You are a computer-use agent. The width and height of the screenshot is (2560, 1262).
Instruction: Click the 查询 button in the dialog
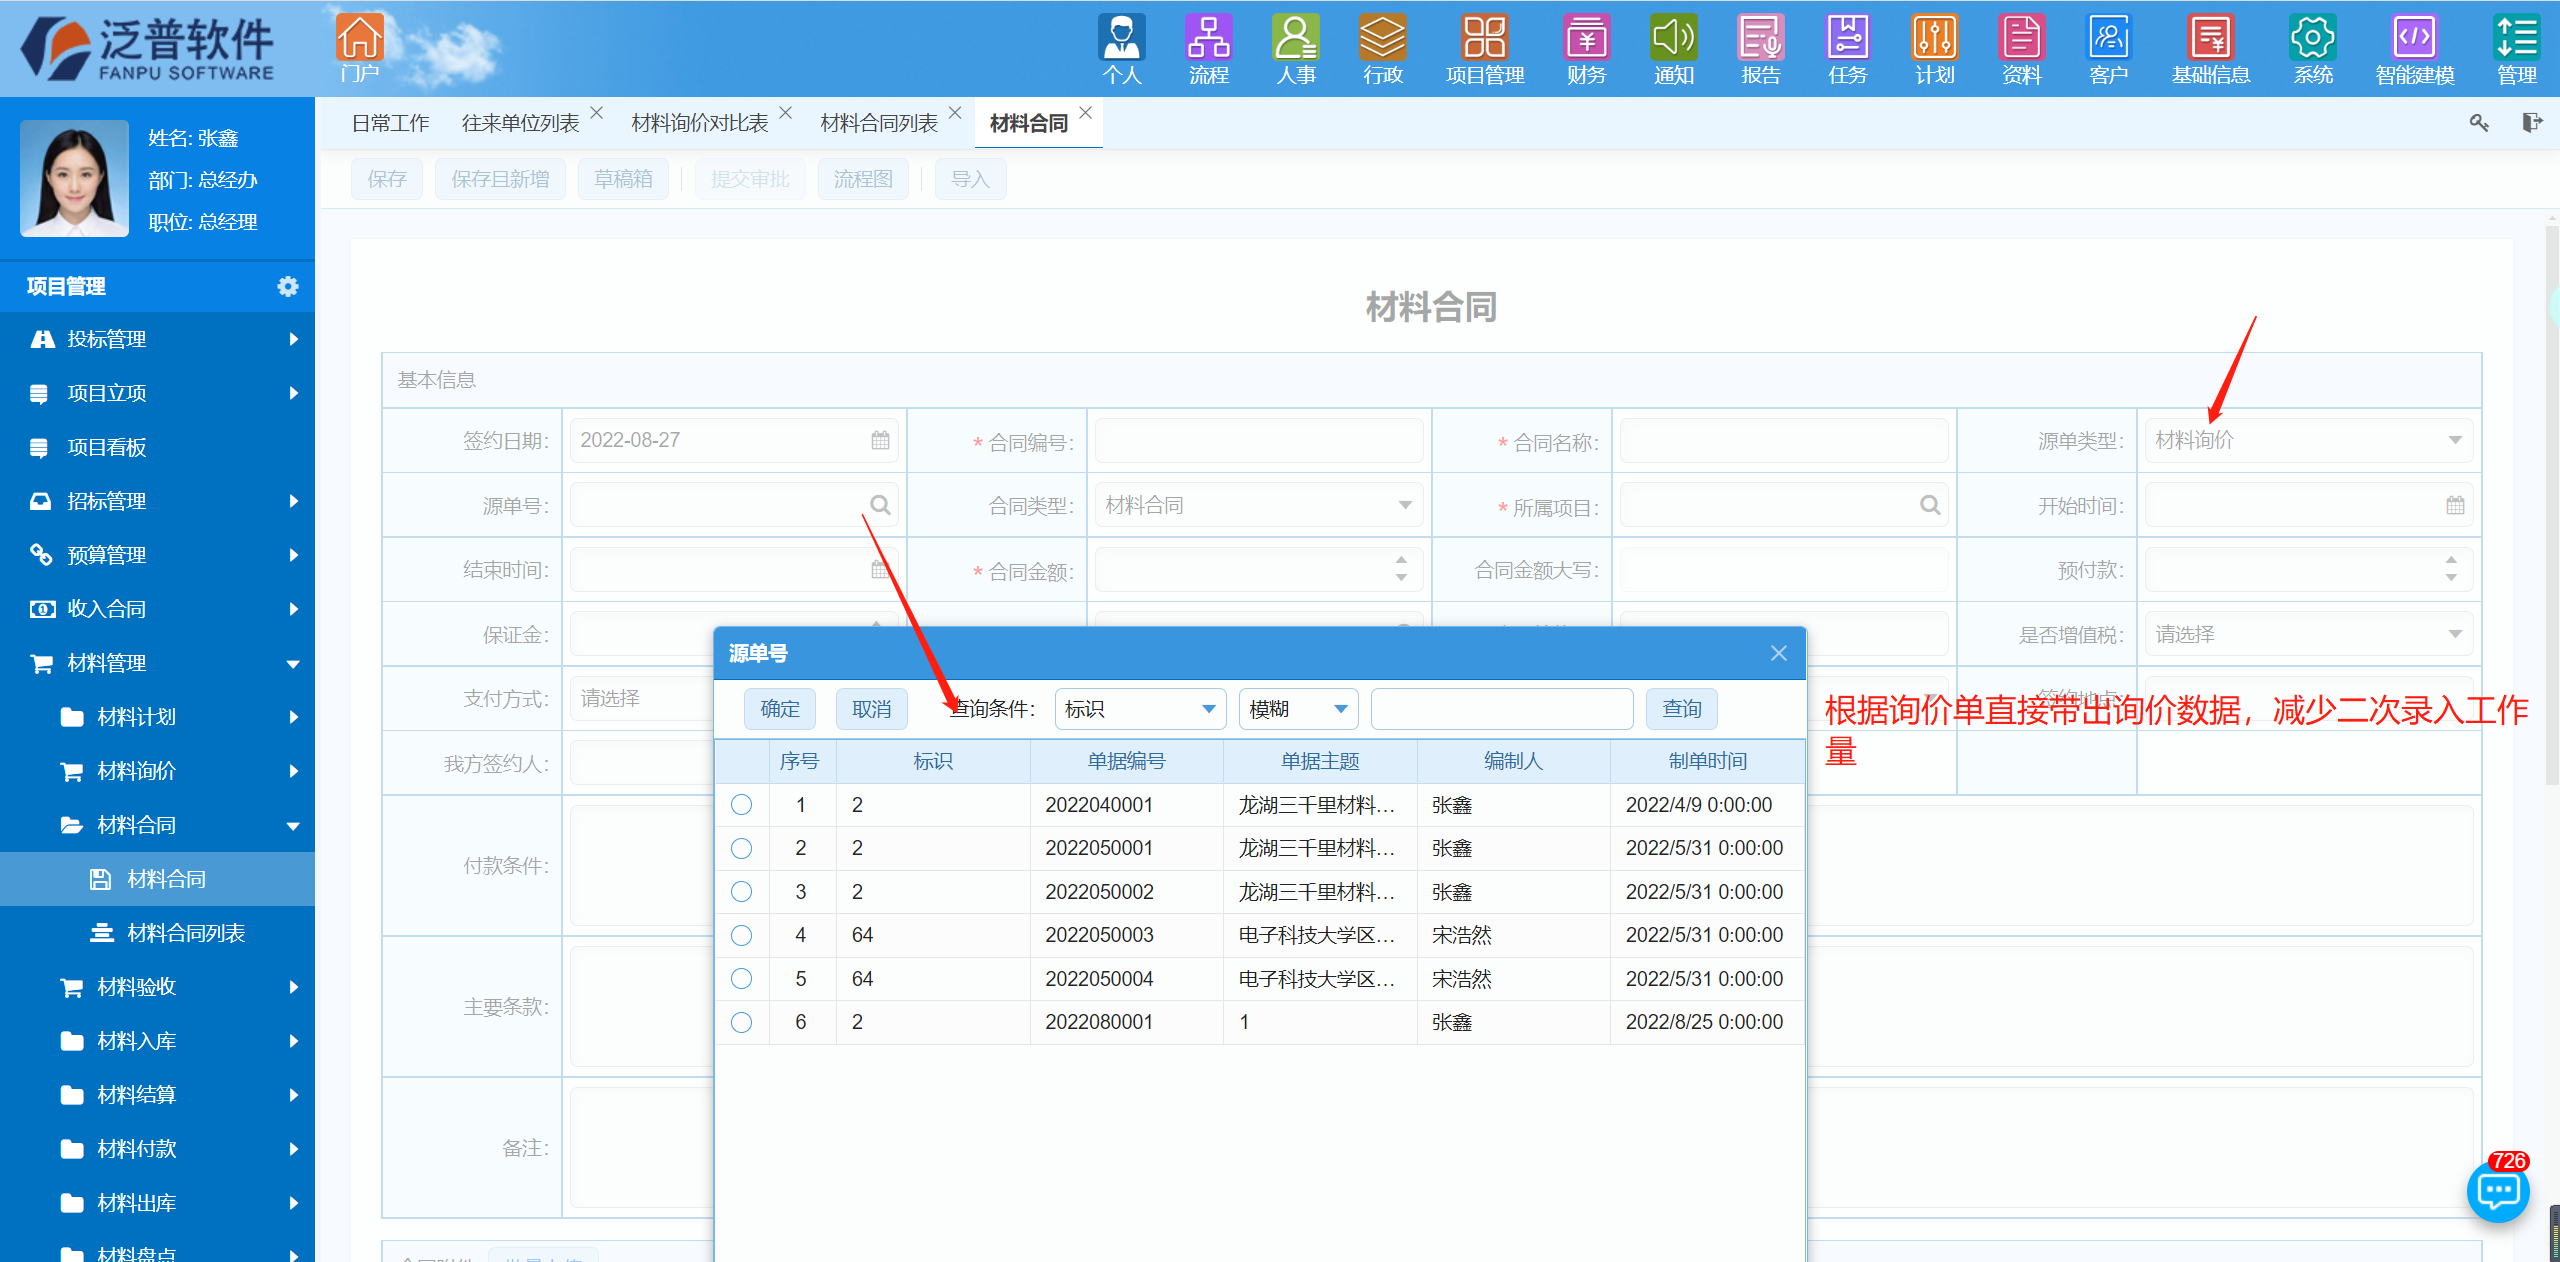click(1681, 709)
